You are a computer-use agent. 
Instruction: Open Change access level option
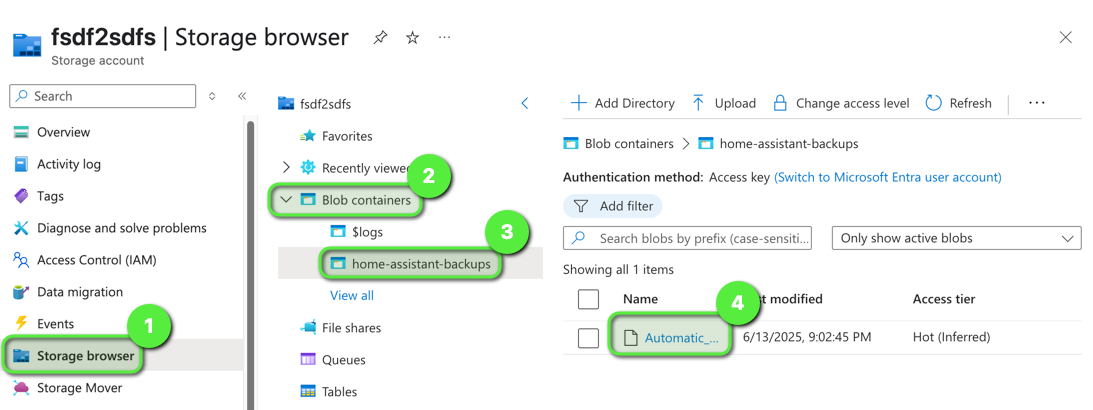point(841,103)
